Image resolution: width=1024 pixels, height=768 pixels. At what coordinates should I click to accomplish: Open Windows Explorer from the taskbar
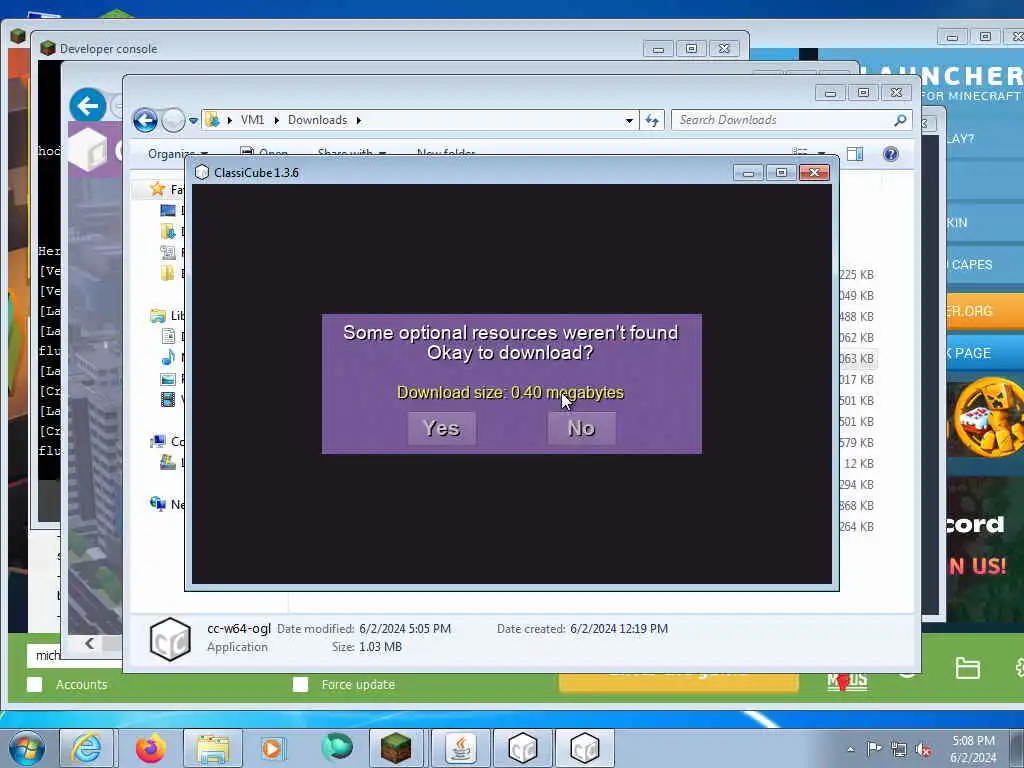(x=212, y=748)
